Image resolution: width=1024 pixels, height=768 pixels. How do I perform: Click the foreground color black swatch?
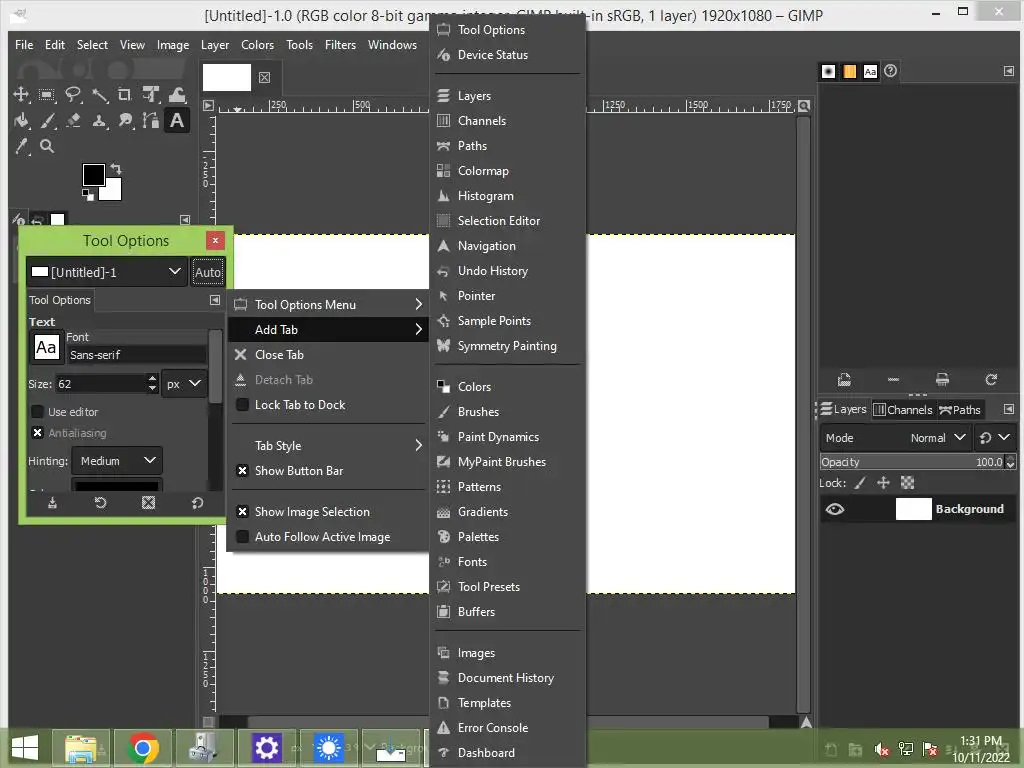[93, 174]
